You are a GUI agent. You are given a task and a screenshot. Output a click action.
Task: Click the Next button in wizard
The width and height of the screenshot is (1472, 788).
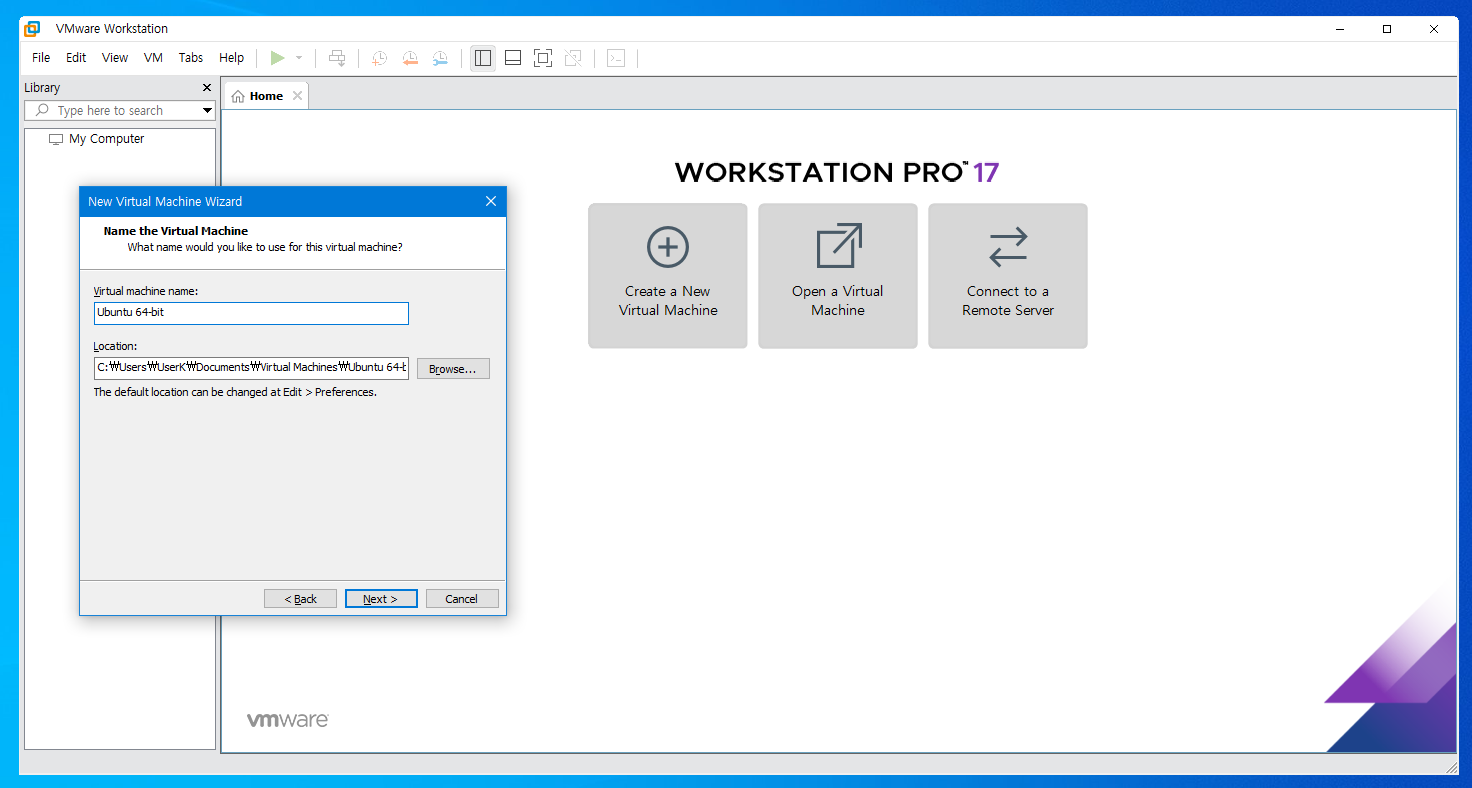(381, 599)
